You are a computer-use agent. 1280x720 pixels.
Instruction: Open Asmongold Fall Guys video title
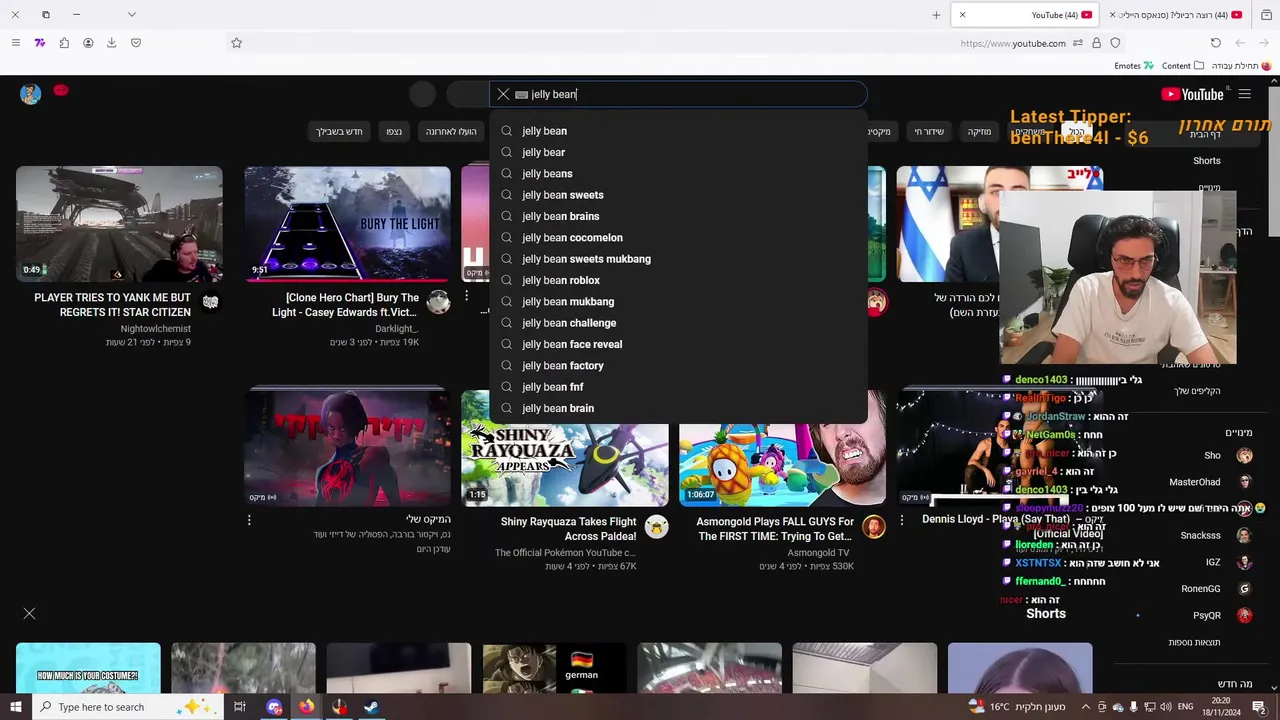[775, 529]
